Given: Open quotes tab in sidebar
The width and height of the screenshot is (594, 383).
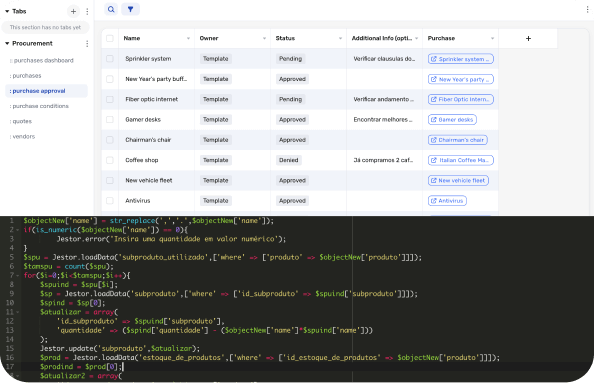Looking at the screenshot, I should coord(21,121).
